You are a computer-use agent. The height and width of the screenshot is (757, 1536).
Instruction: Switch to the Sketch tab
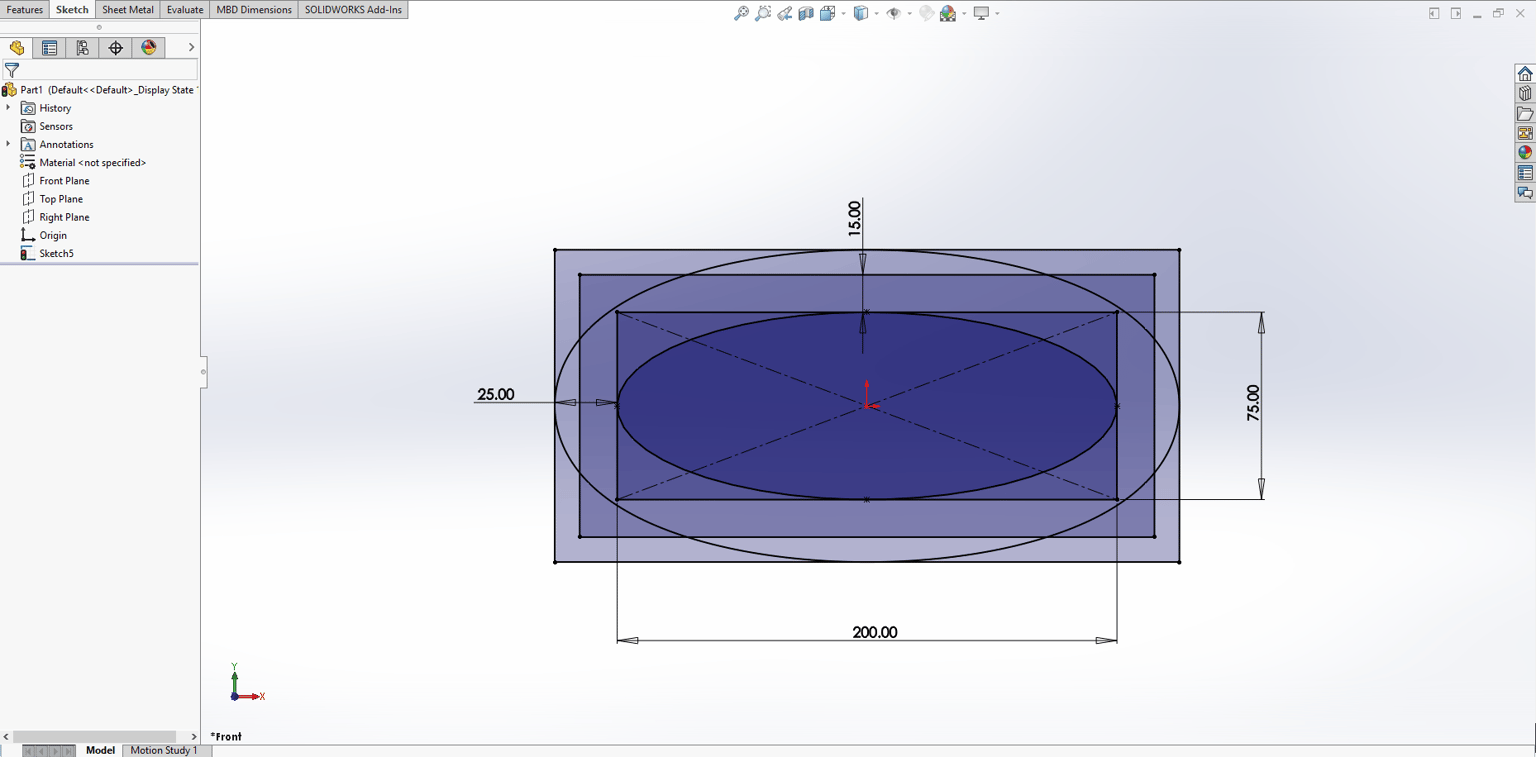[72, 10]
